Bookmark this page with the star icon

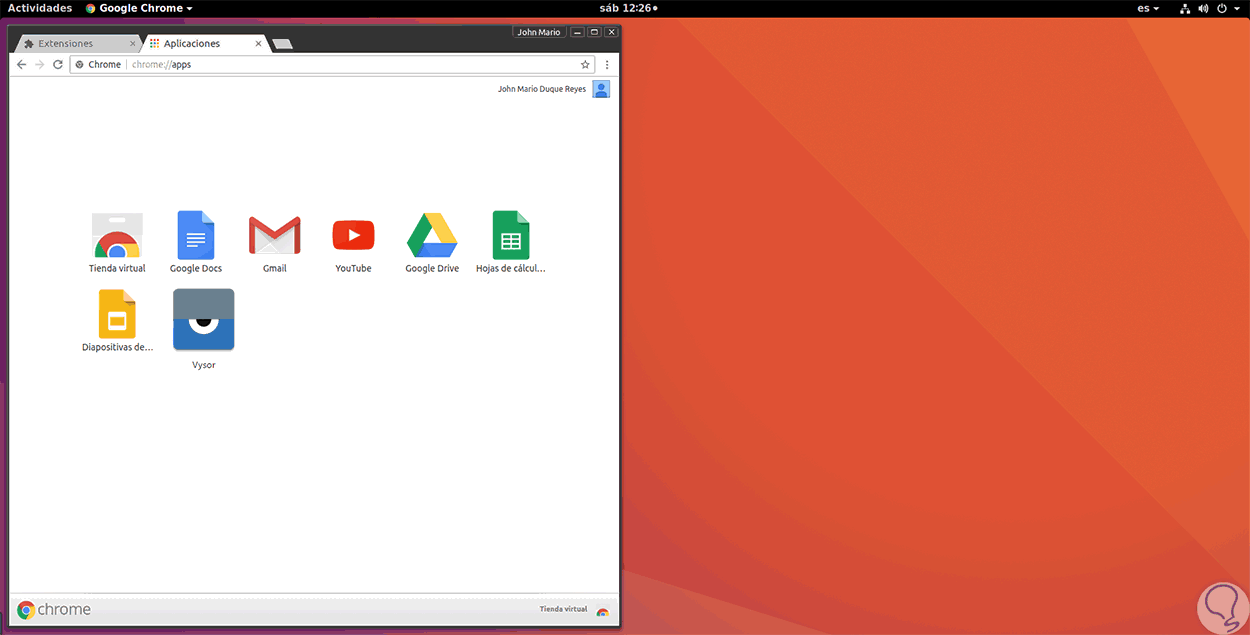pyautogui.click(x=586, y=64)
